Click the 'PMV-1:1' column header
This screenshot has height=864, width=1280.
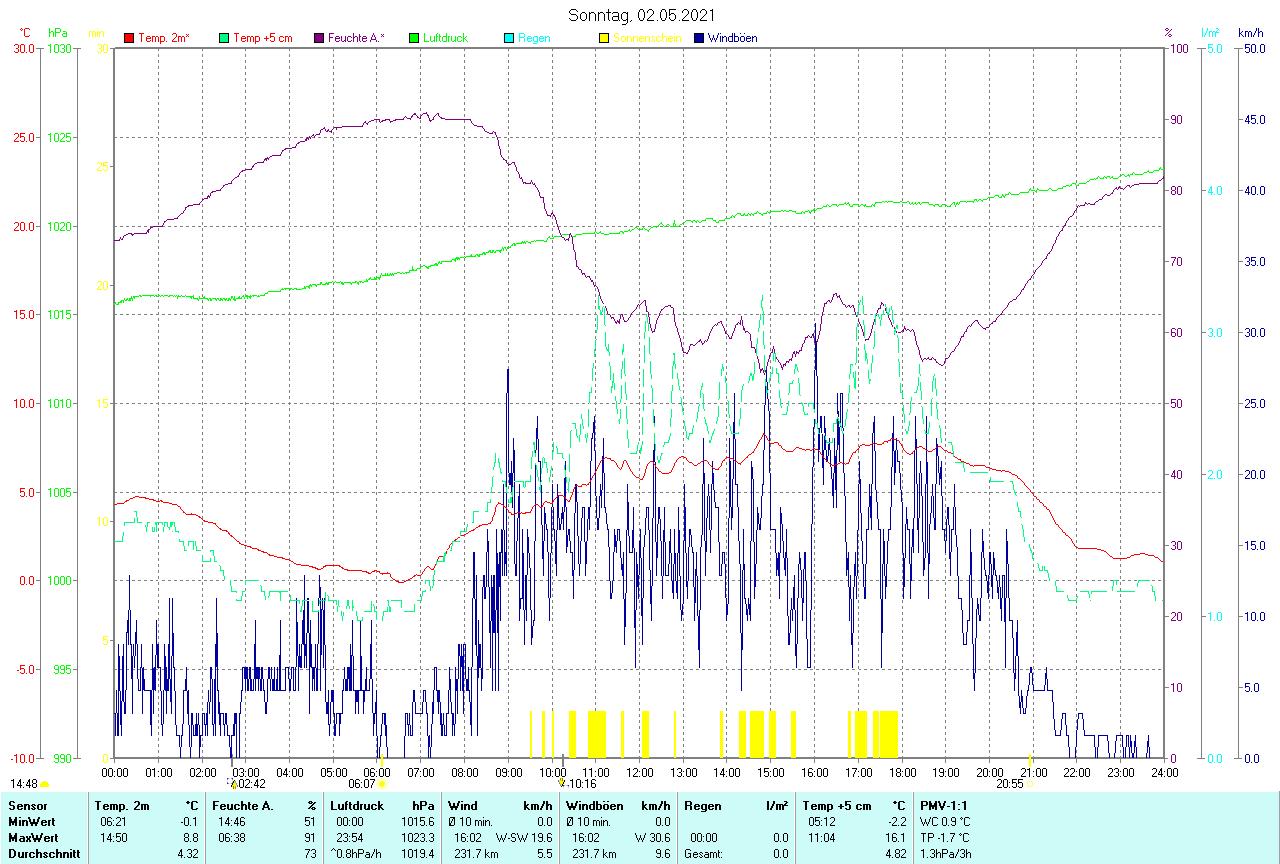[x=944, y=805]
